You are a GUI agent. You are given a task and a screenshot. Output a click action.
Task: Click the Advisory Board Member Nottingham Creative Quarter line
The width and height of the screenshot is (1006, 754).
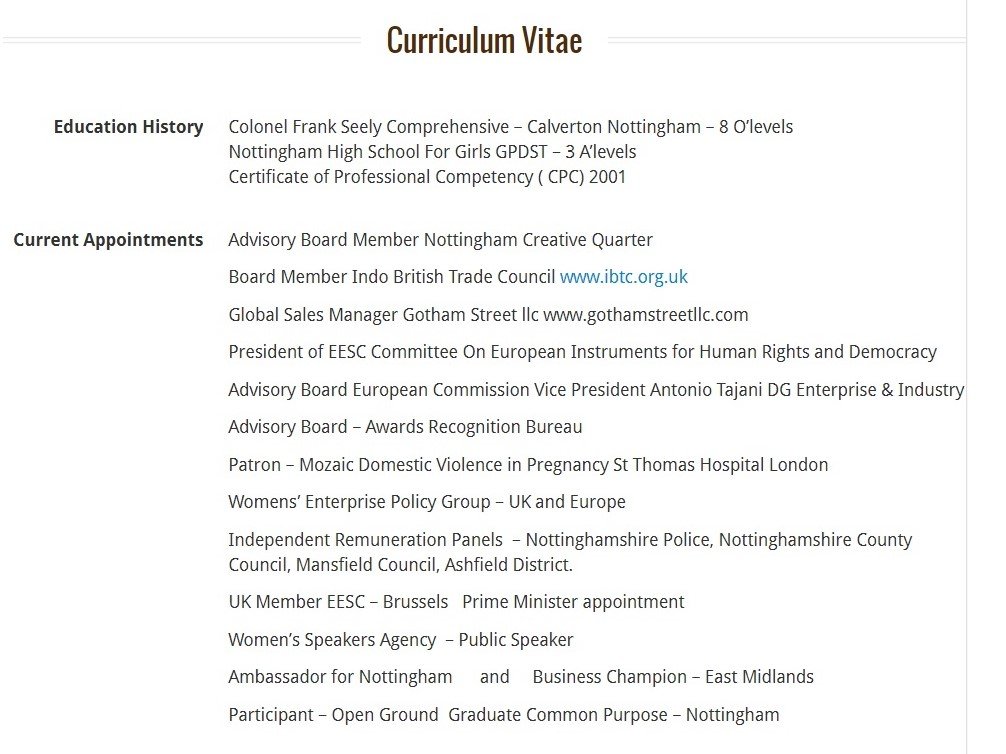pos(440,240)
